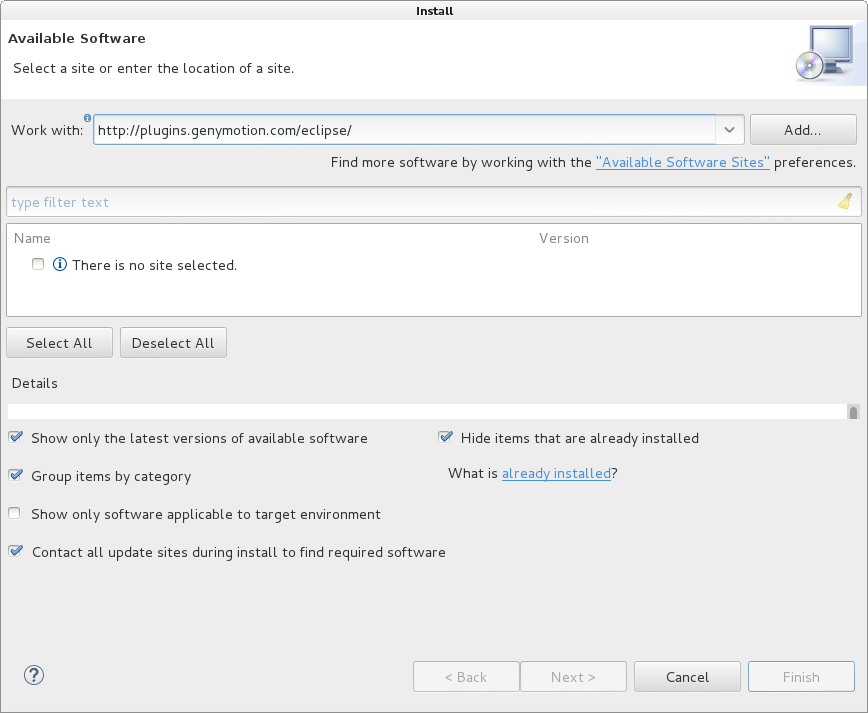Click the help question mark icon

[x=34, y=675]
